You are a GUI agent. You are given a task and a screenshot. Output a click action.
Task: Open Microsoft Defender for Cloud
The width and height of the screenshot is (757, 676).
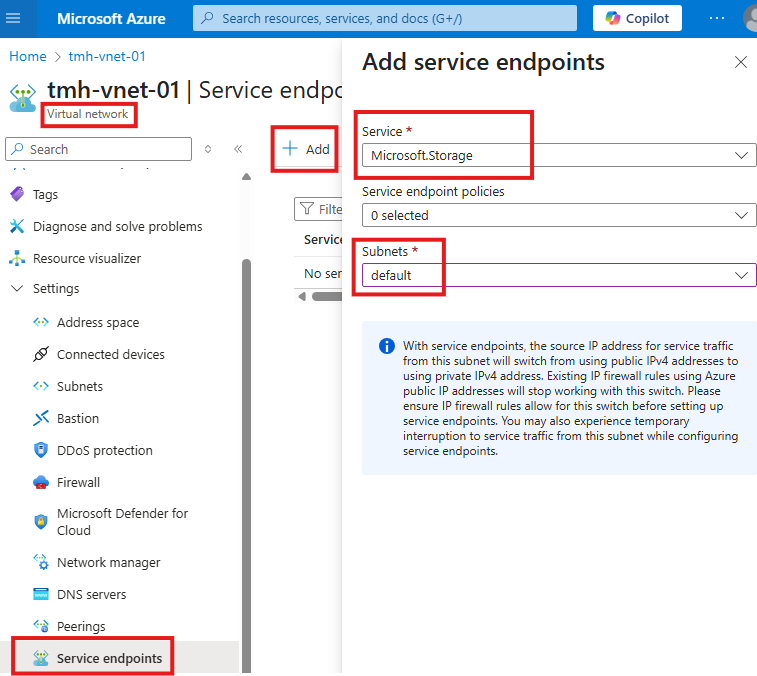click(x=123, y=522)
